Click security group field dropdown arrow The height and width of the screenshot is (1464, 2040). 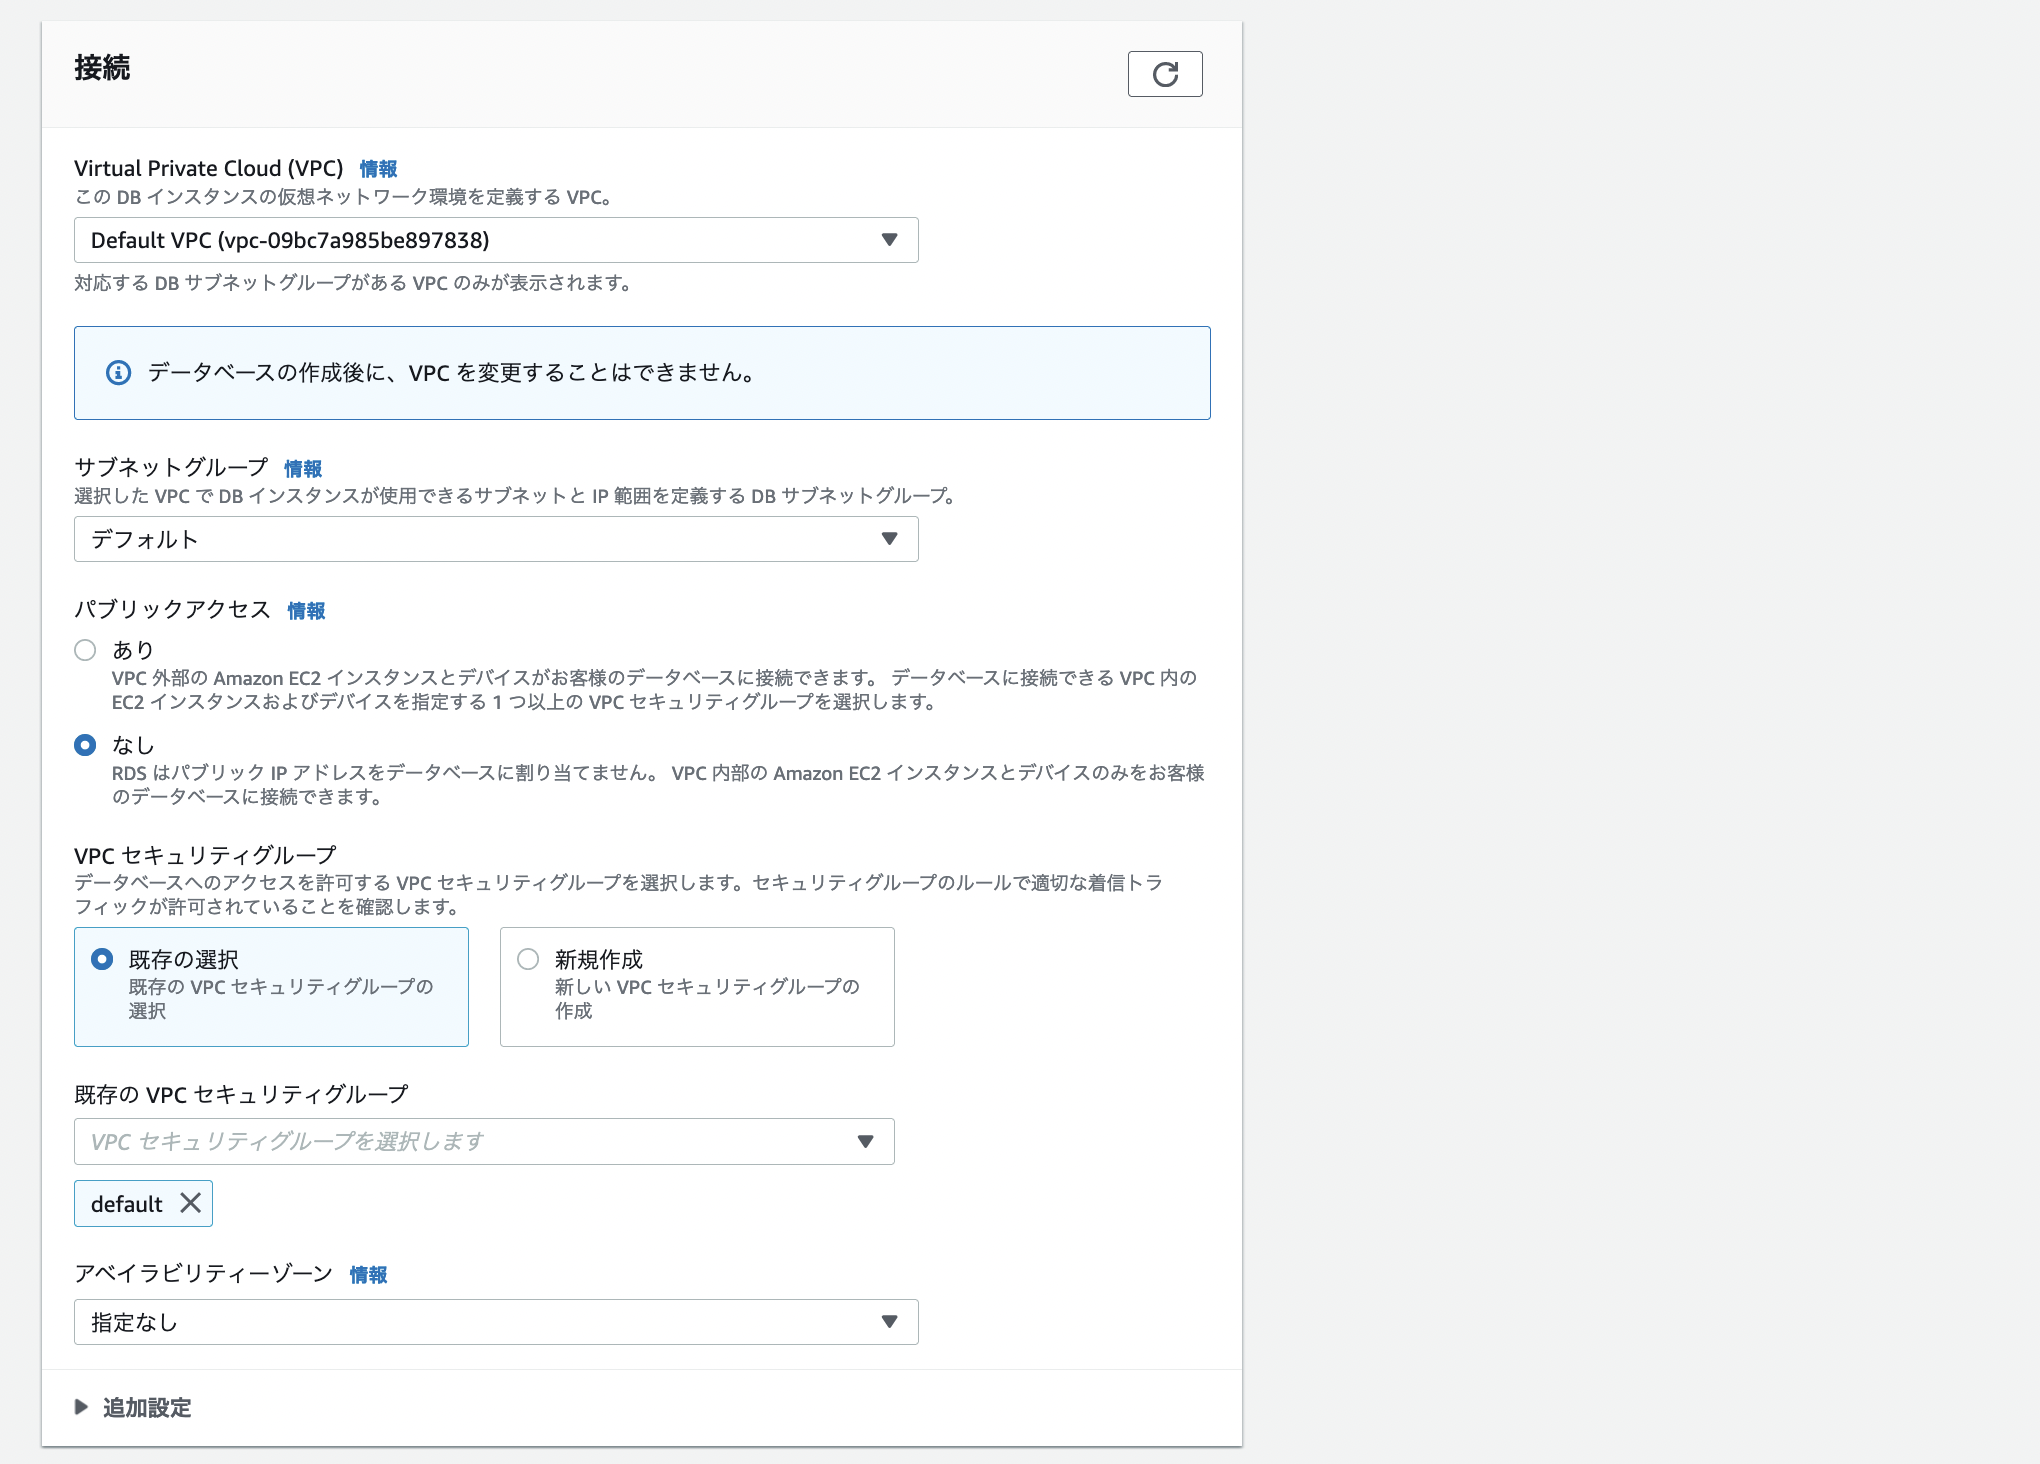tap(866, 1141)
